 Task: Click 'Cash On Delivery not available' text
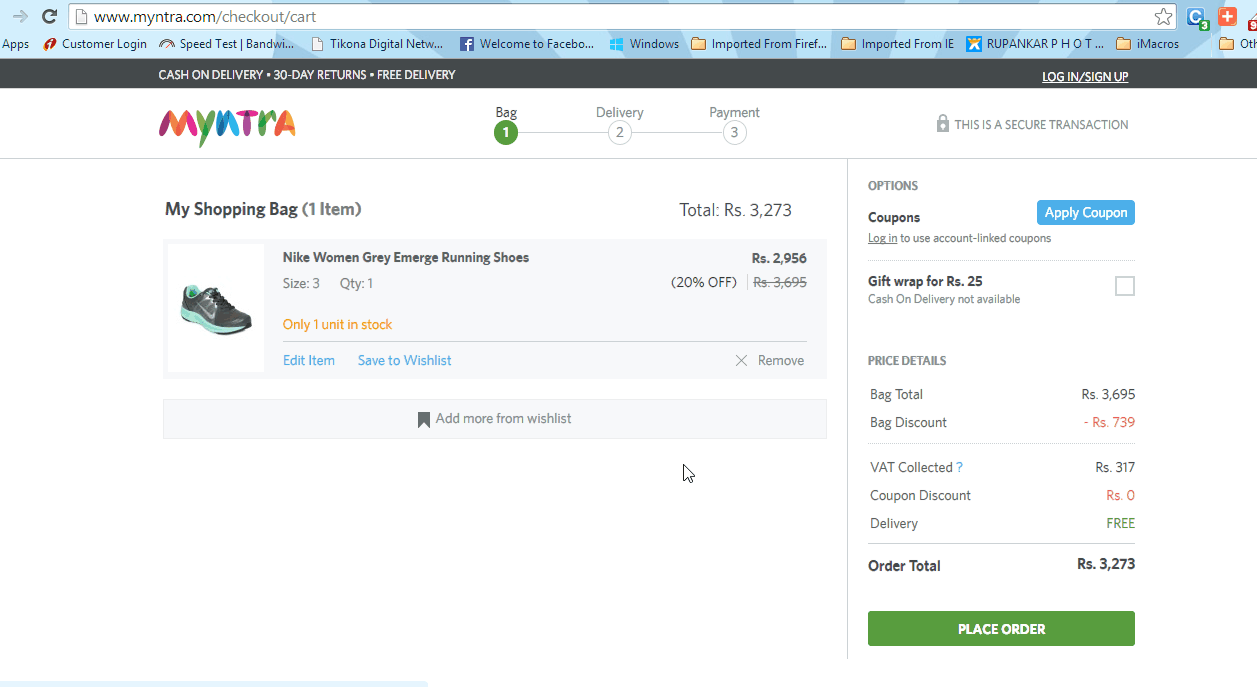tap(944, 299)
